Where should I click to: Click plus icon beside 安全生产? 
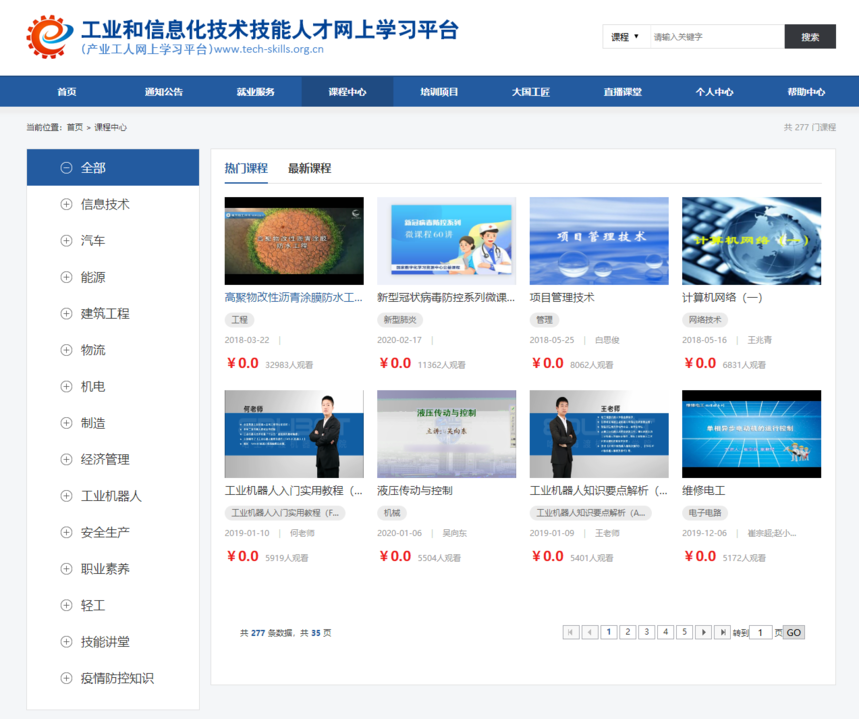66,532
